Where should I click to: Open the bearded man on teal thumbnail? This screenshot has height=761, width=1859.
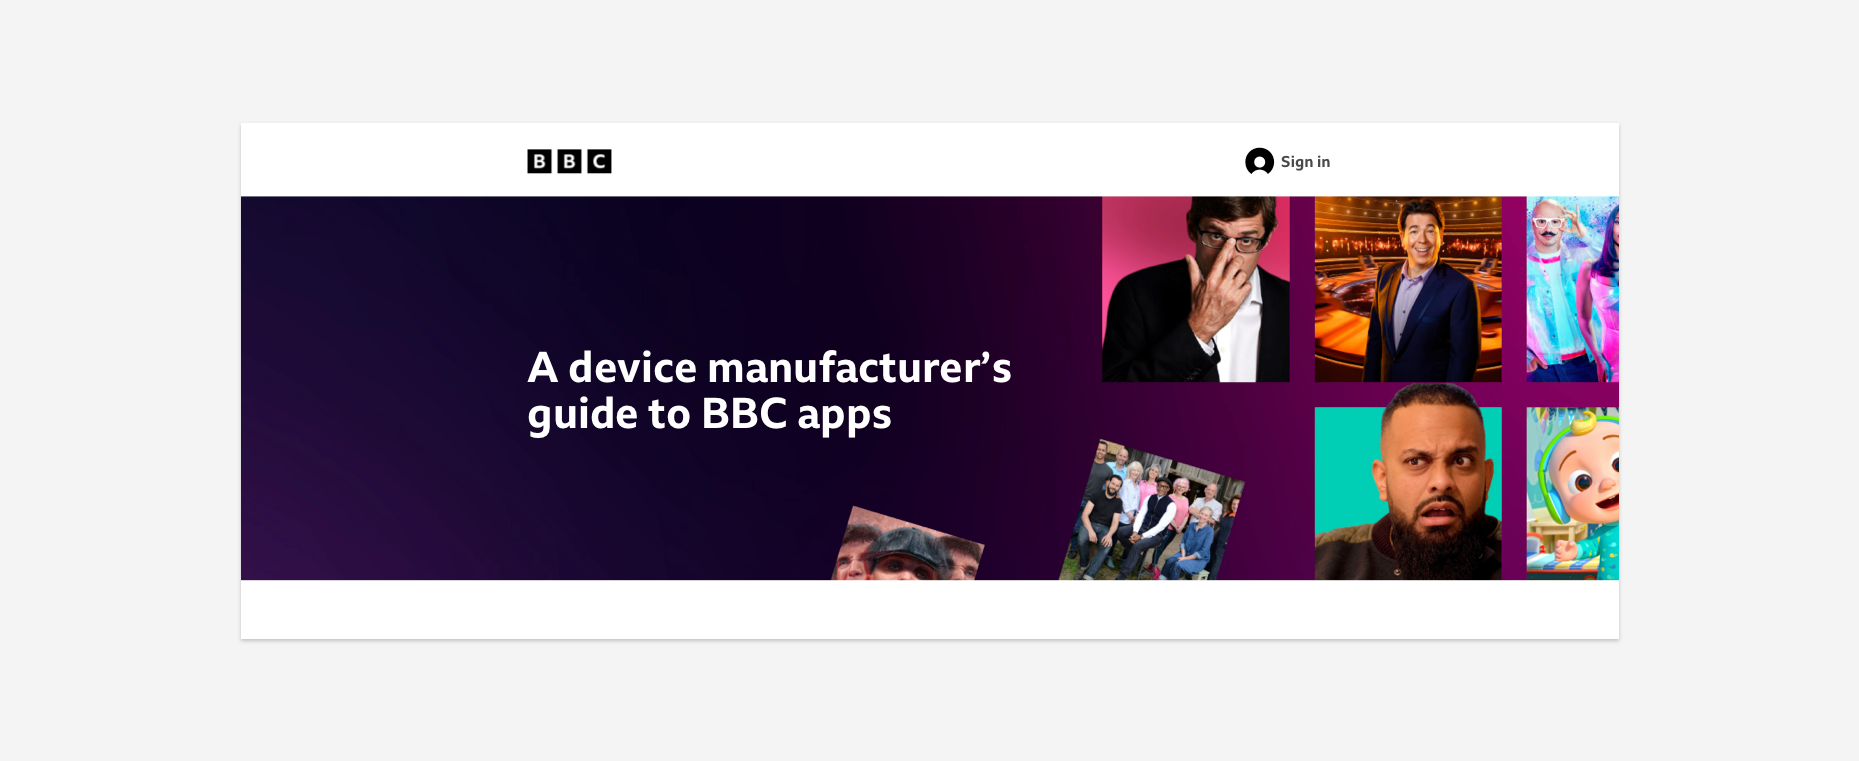coord(1408,493)
